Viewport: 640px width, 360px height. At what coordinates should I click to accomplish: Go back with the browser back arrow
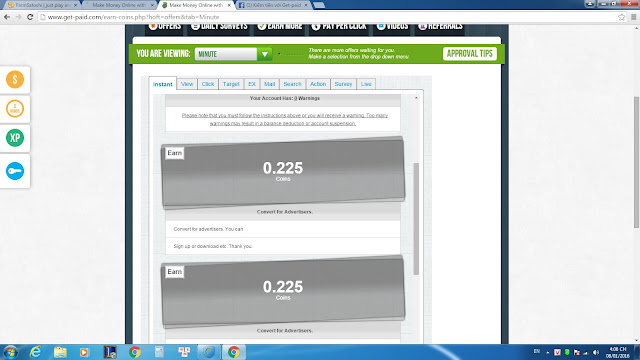click(7, 17)
